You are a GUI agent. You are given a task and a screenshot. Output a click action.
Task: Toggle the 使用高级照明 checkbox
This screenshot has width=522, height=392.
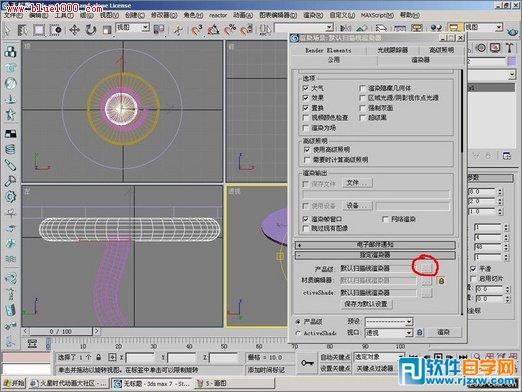pyautogui.click(x=307, y=149)
